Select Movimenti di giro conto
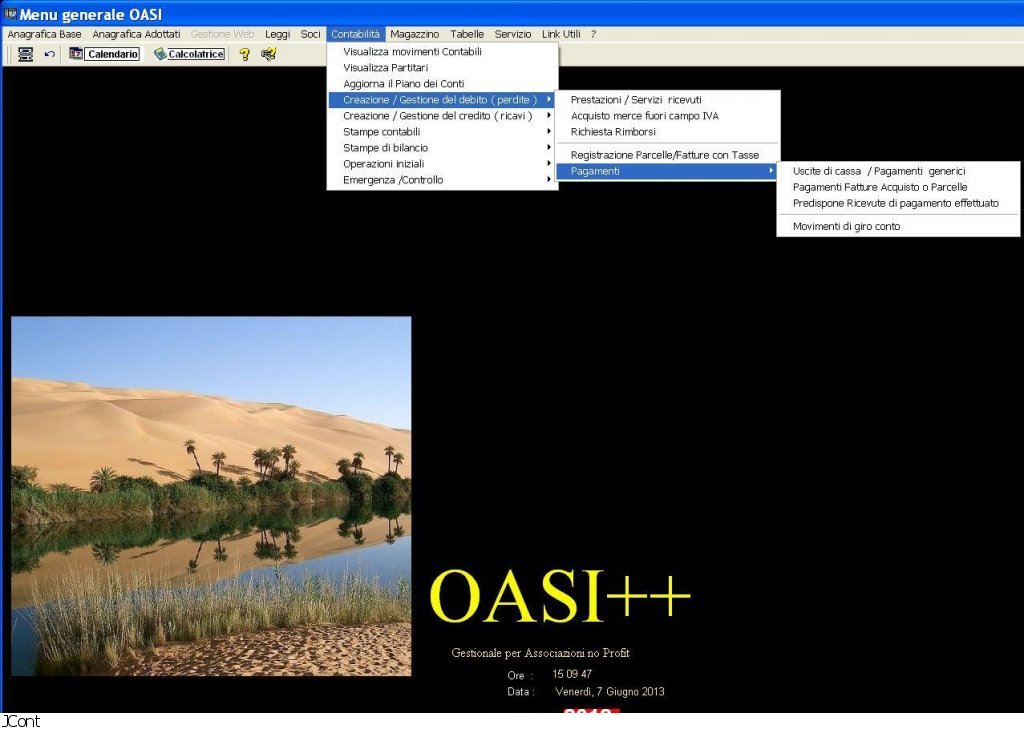This screenshot has width=1024, height=729. 846,226
